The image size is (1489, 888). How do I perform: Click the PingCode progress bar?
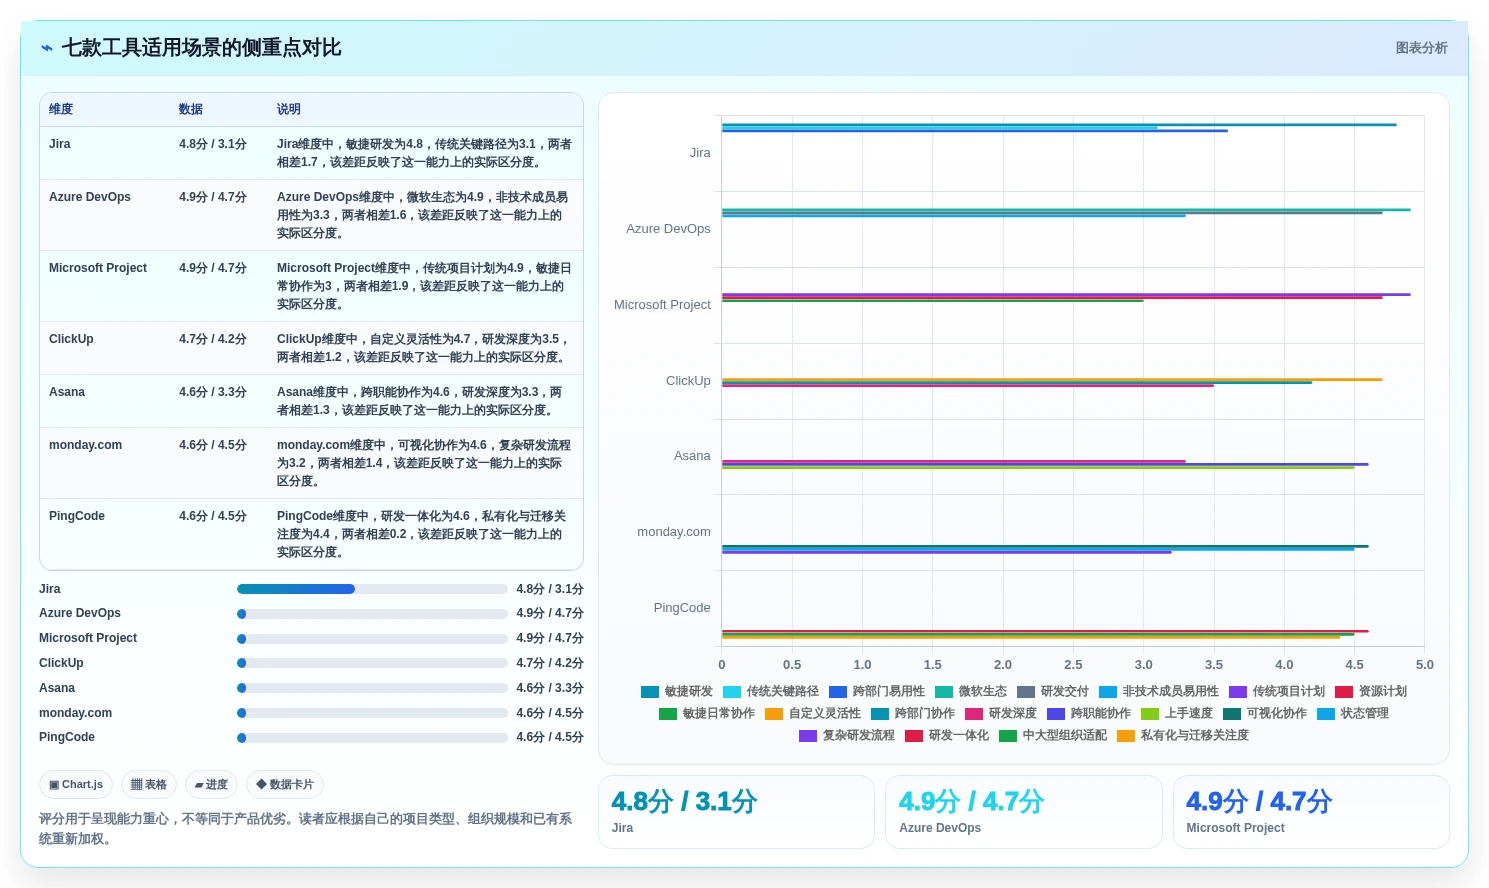[372, 738]
